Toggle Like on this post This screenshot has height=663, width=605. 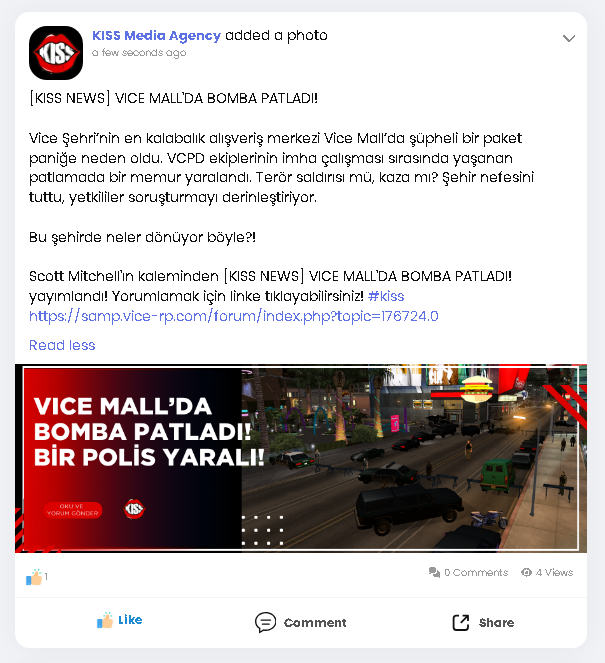pos(120,620)
